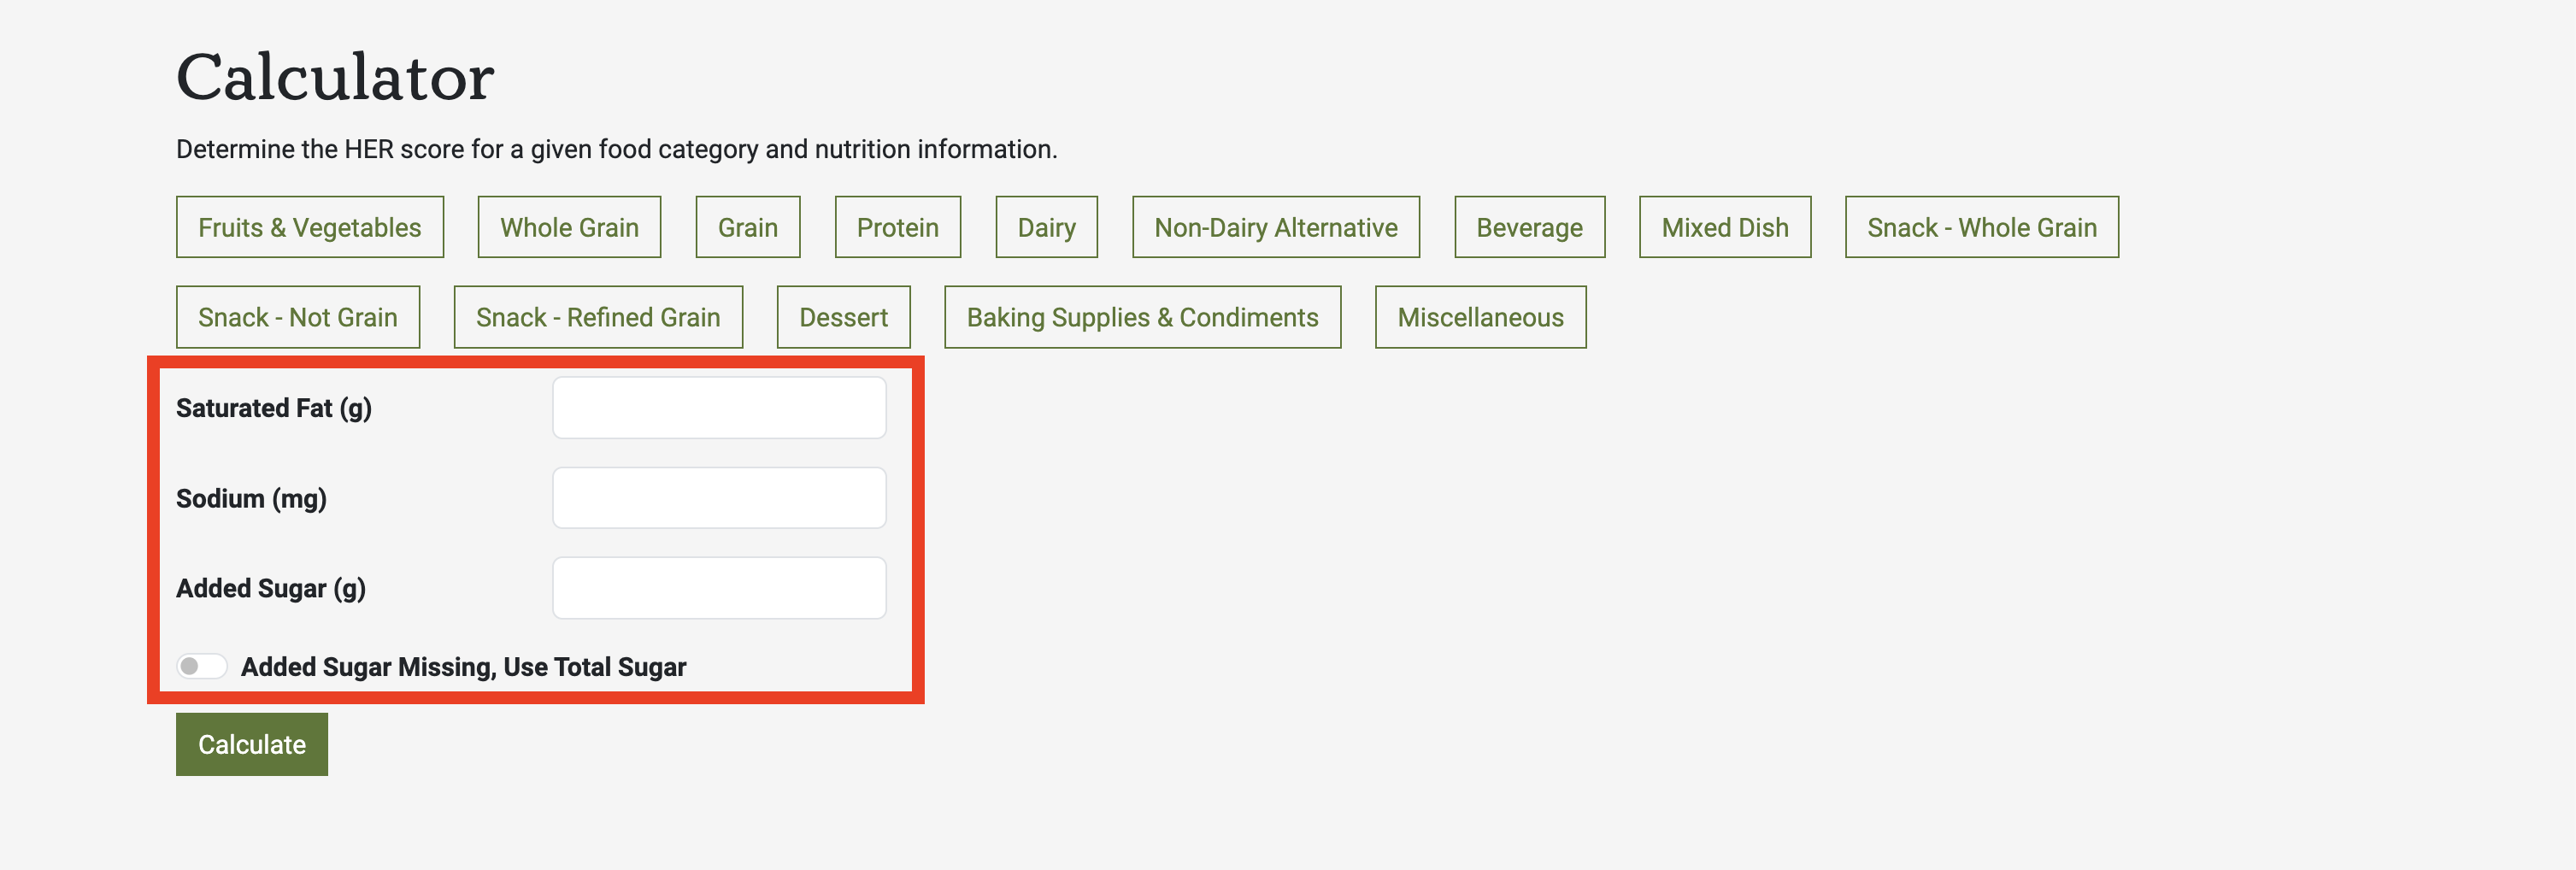The width and height of the screenshot is (2576, 870).
Task: Select Snack - Not Grain category
Action: coord(297,317)
